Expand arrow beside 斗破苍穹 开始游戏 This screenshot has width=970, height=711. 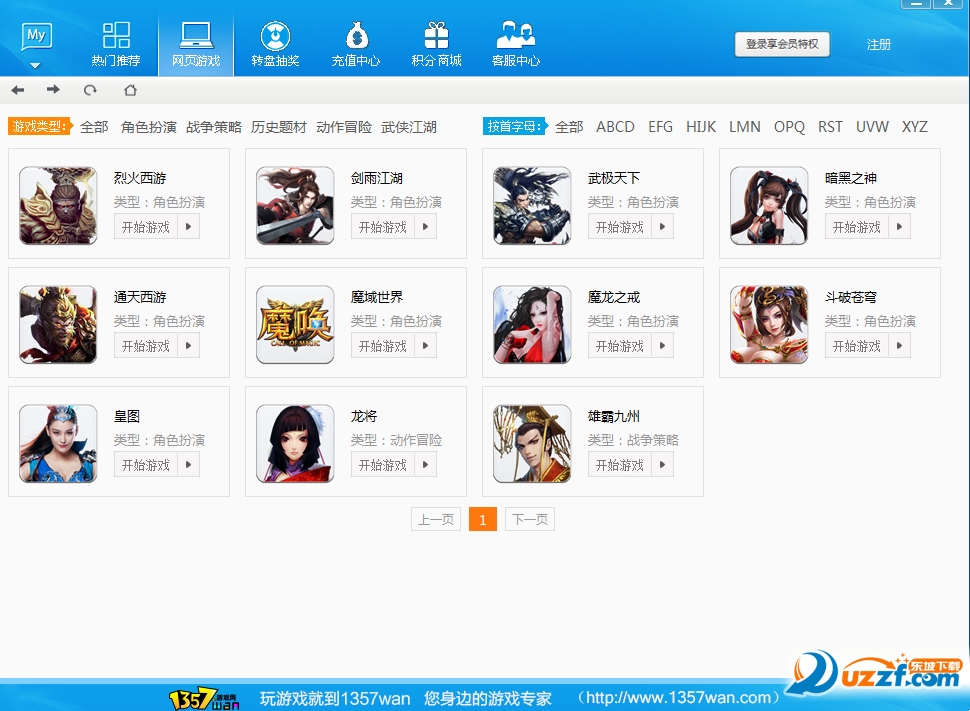(x=899, y=346)
